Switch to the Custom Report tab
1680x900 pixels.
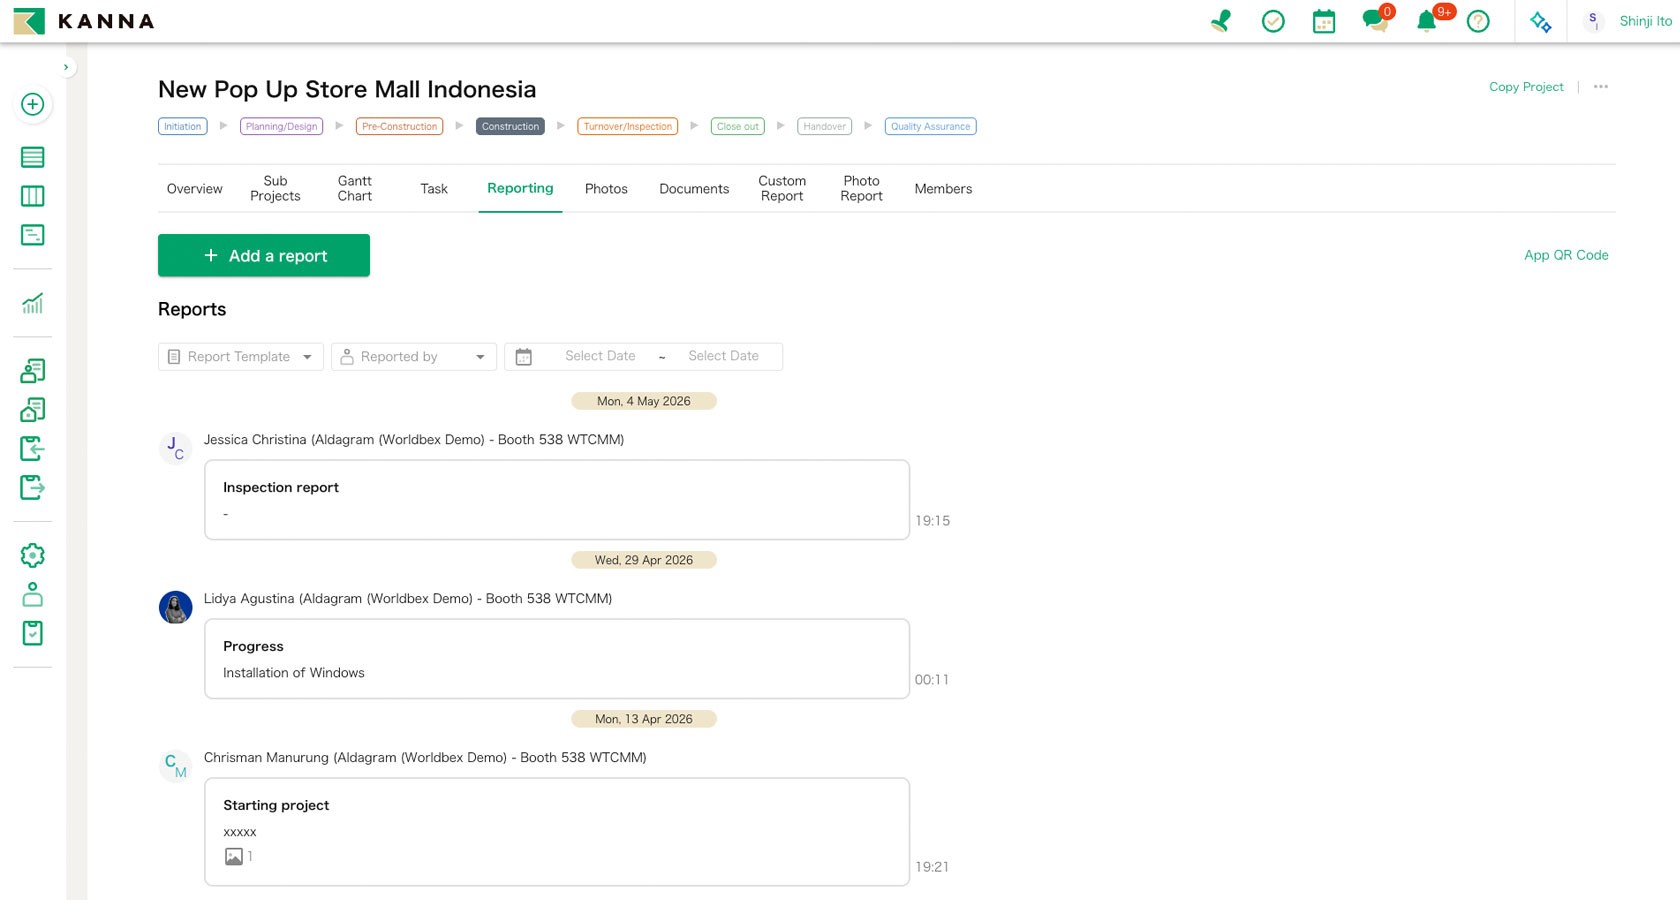[782, 189]
